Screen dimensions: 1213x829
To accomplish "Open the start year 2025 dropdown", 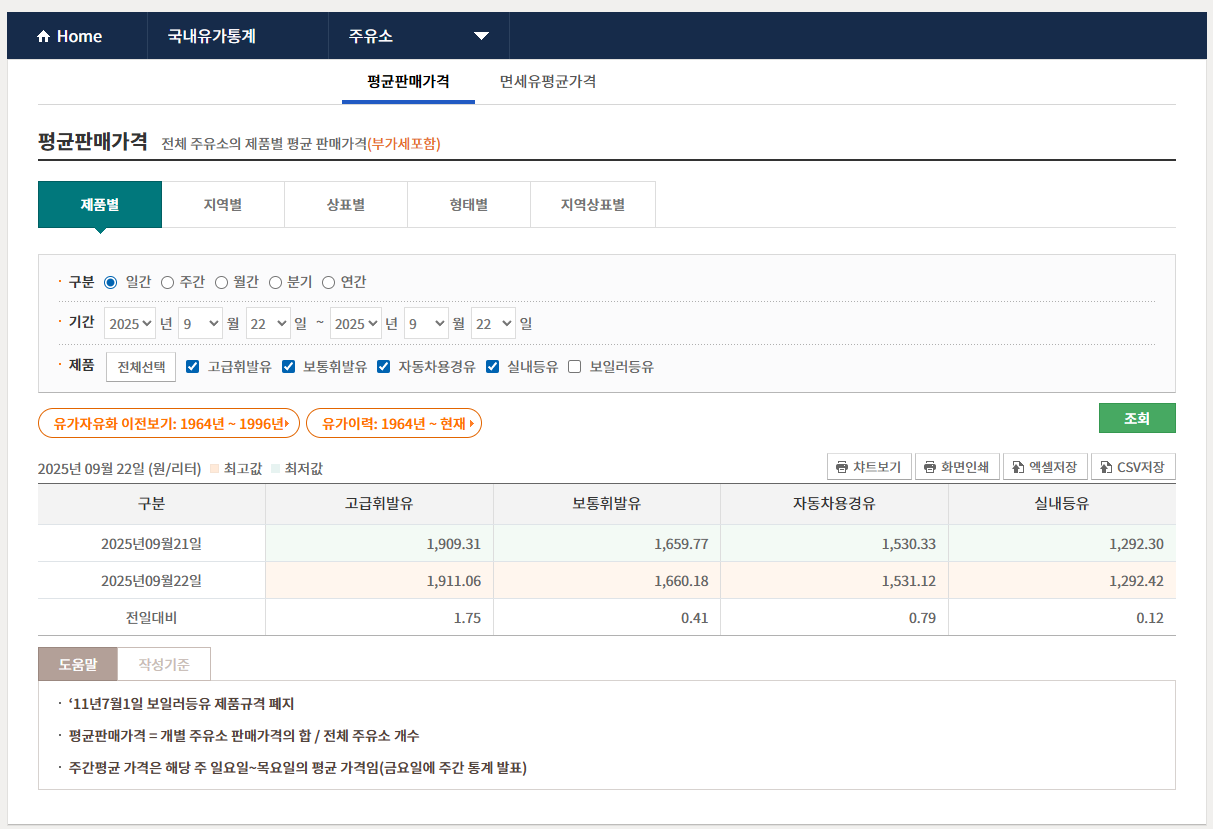I will 130,324.
